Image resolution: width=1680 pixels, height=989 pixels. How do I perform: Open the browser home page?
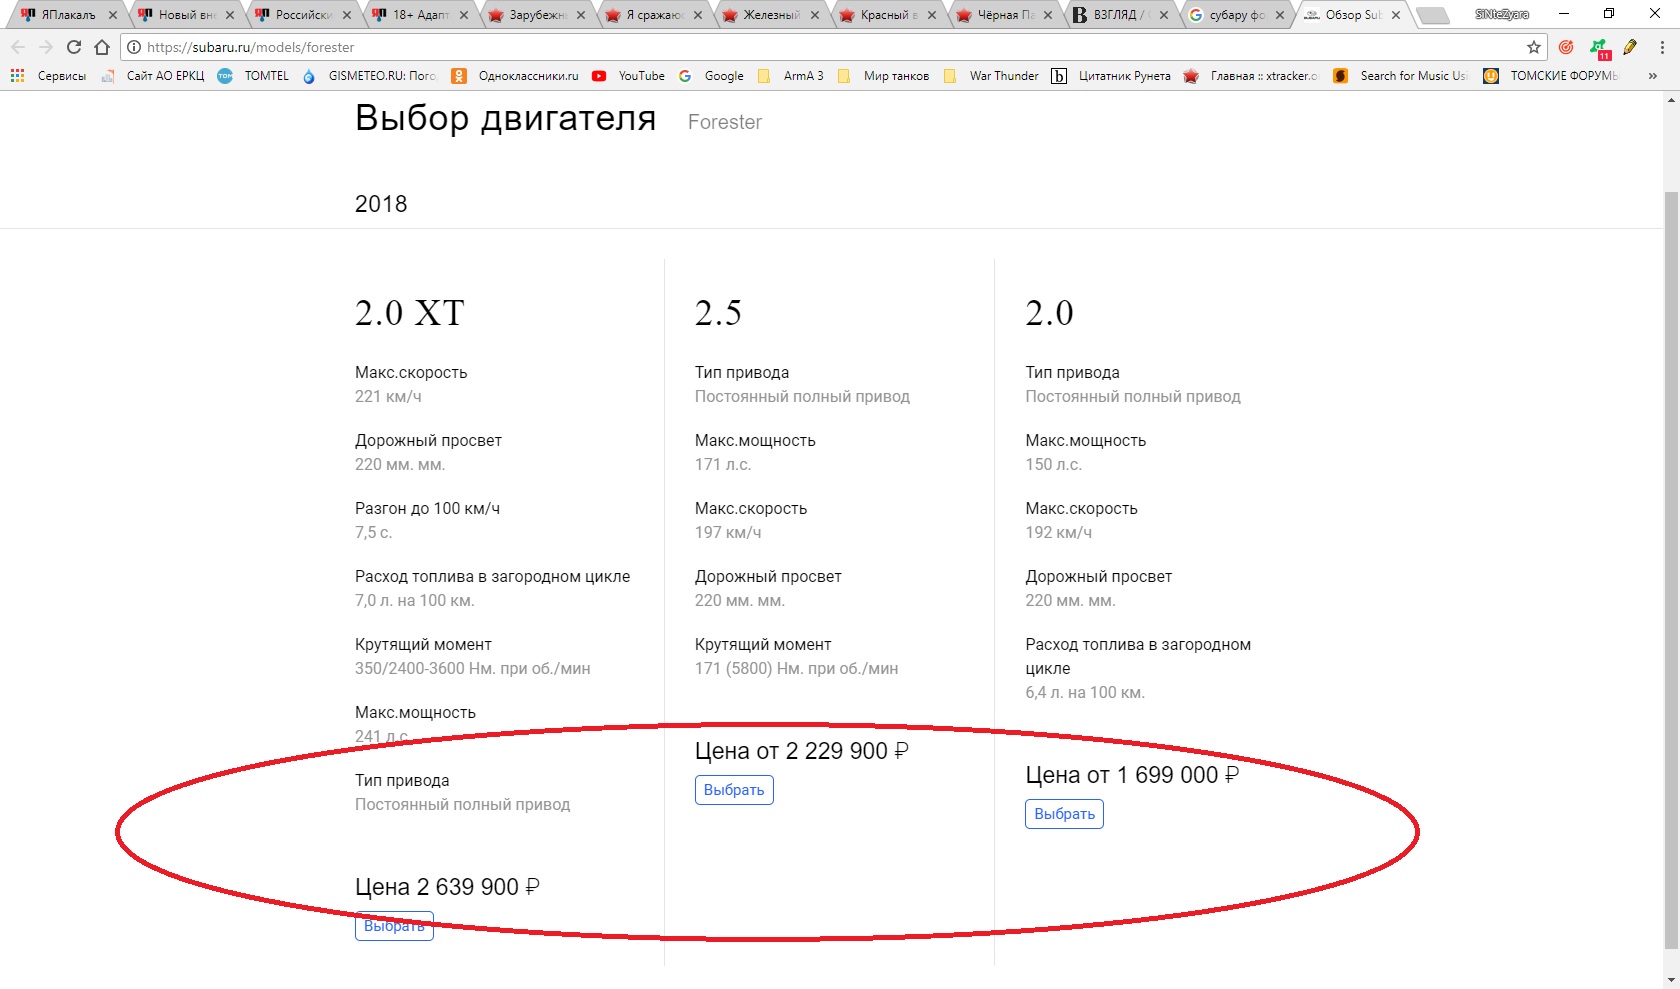click(102, 47)
